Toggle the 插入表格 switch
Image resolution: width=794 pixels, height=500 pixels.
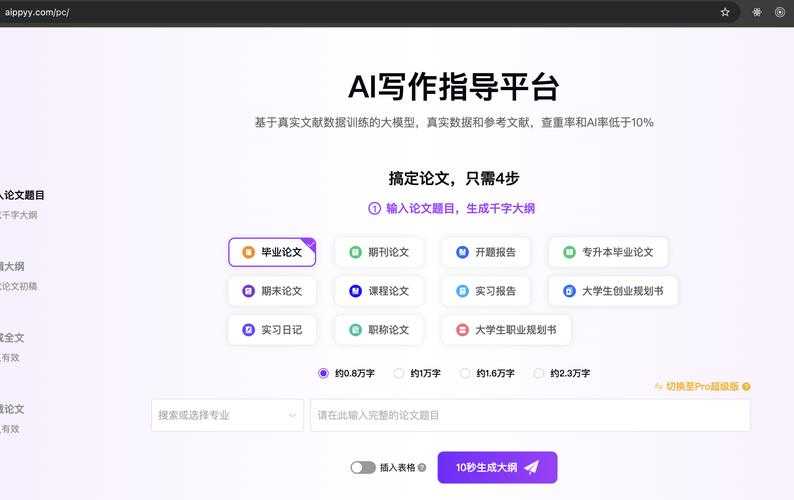coord(363,468)
